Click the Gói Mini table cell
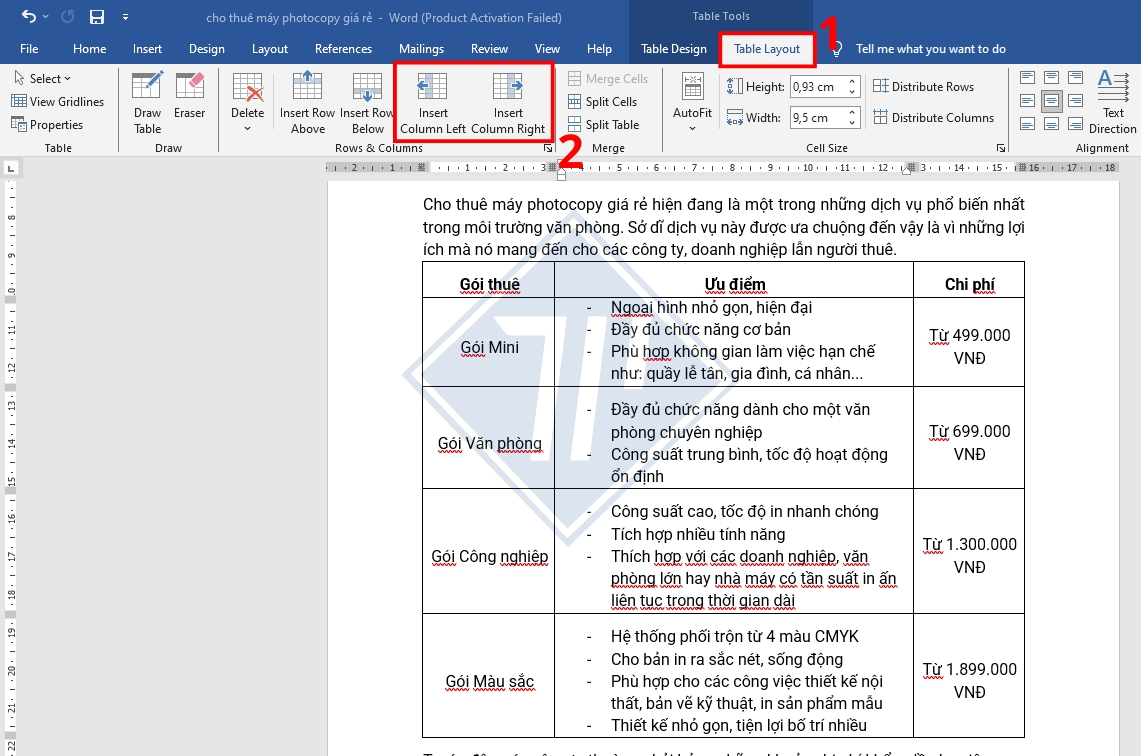The image size is (1141, 756). [489, 342]
